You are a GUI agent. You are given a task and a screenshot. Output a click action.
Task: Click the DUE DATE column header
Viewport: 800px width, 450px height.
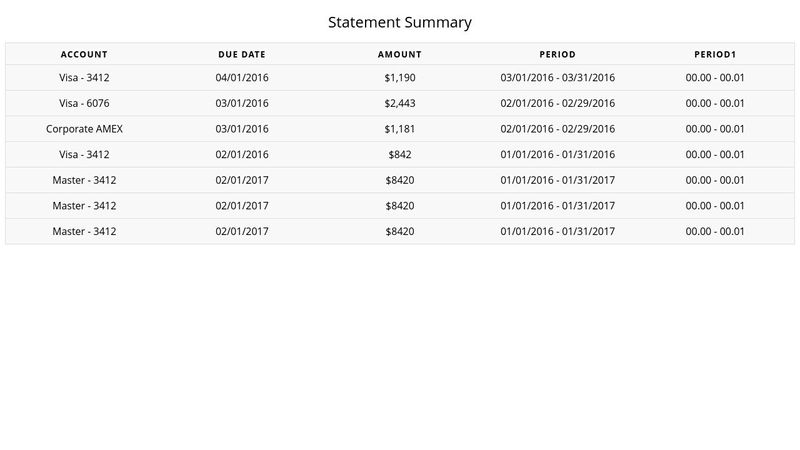tap(242, 55)
